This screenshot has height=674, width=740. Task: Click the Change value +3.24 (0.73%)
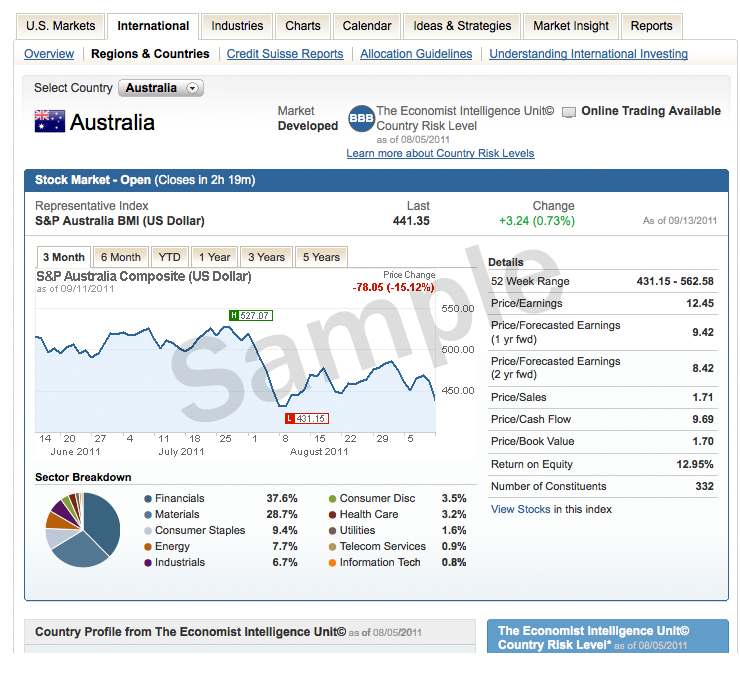537,221
